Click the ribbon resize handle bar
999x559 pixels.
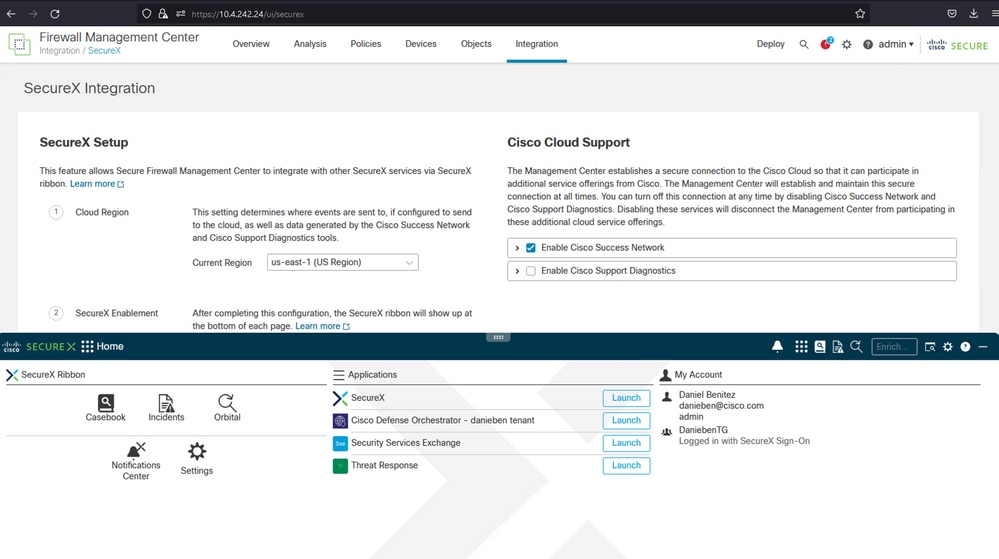pyautogui.click(x=498, y=337)
